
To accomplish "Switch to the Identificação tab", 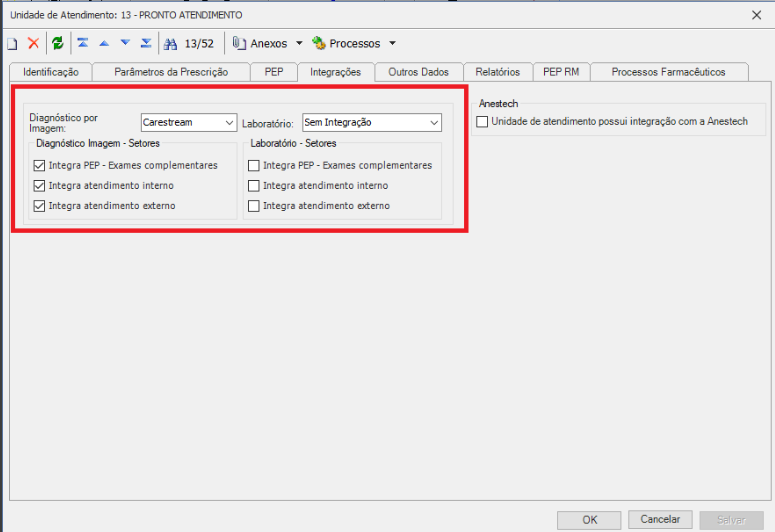I will click(x=50, y=72).
